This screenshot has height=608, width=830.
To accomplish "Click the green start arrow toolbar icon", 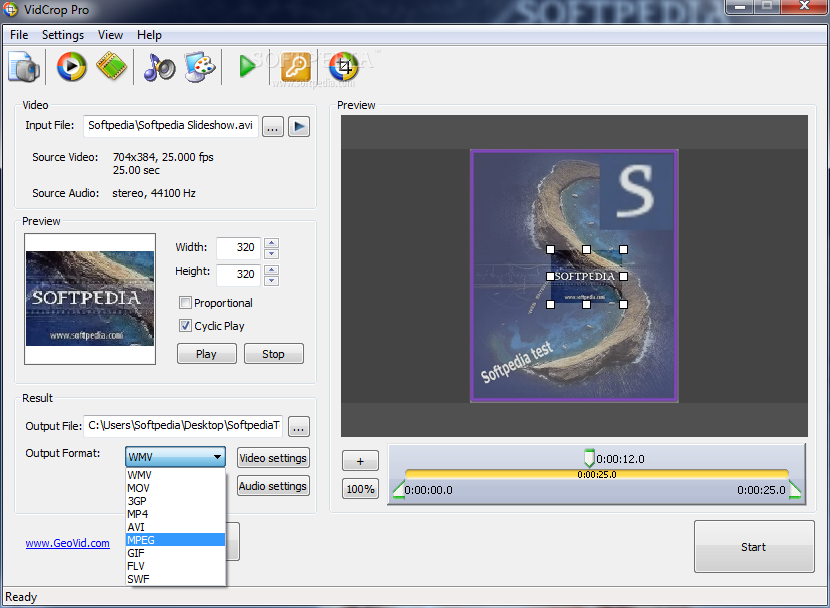I will tap(247, 67).
